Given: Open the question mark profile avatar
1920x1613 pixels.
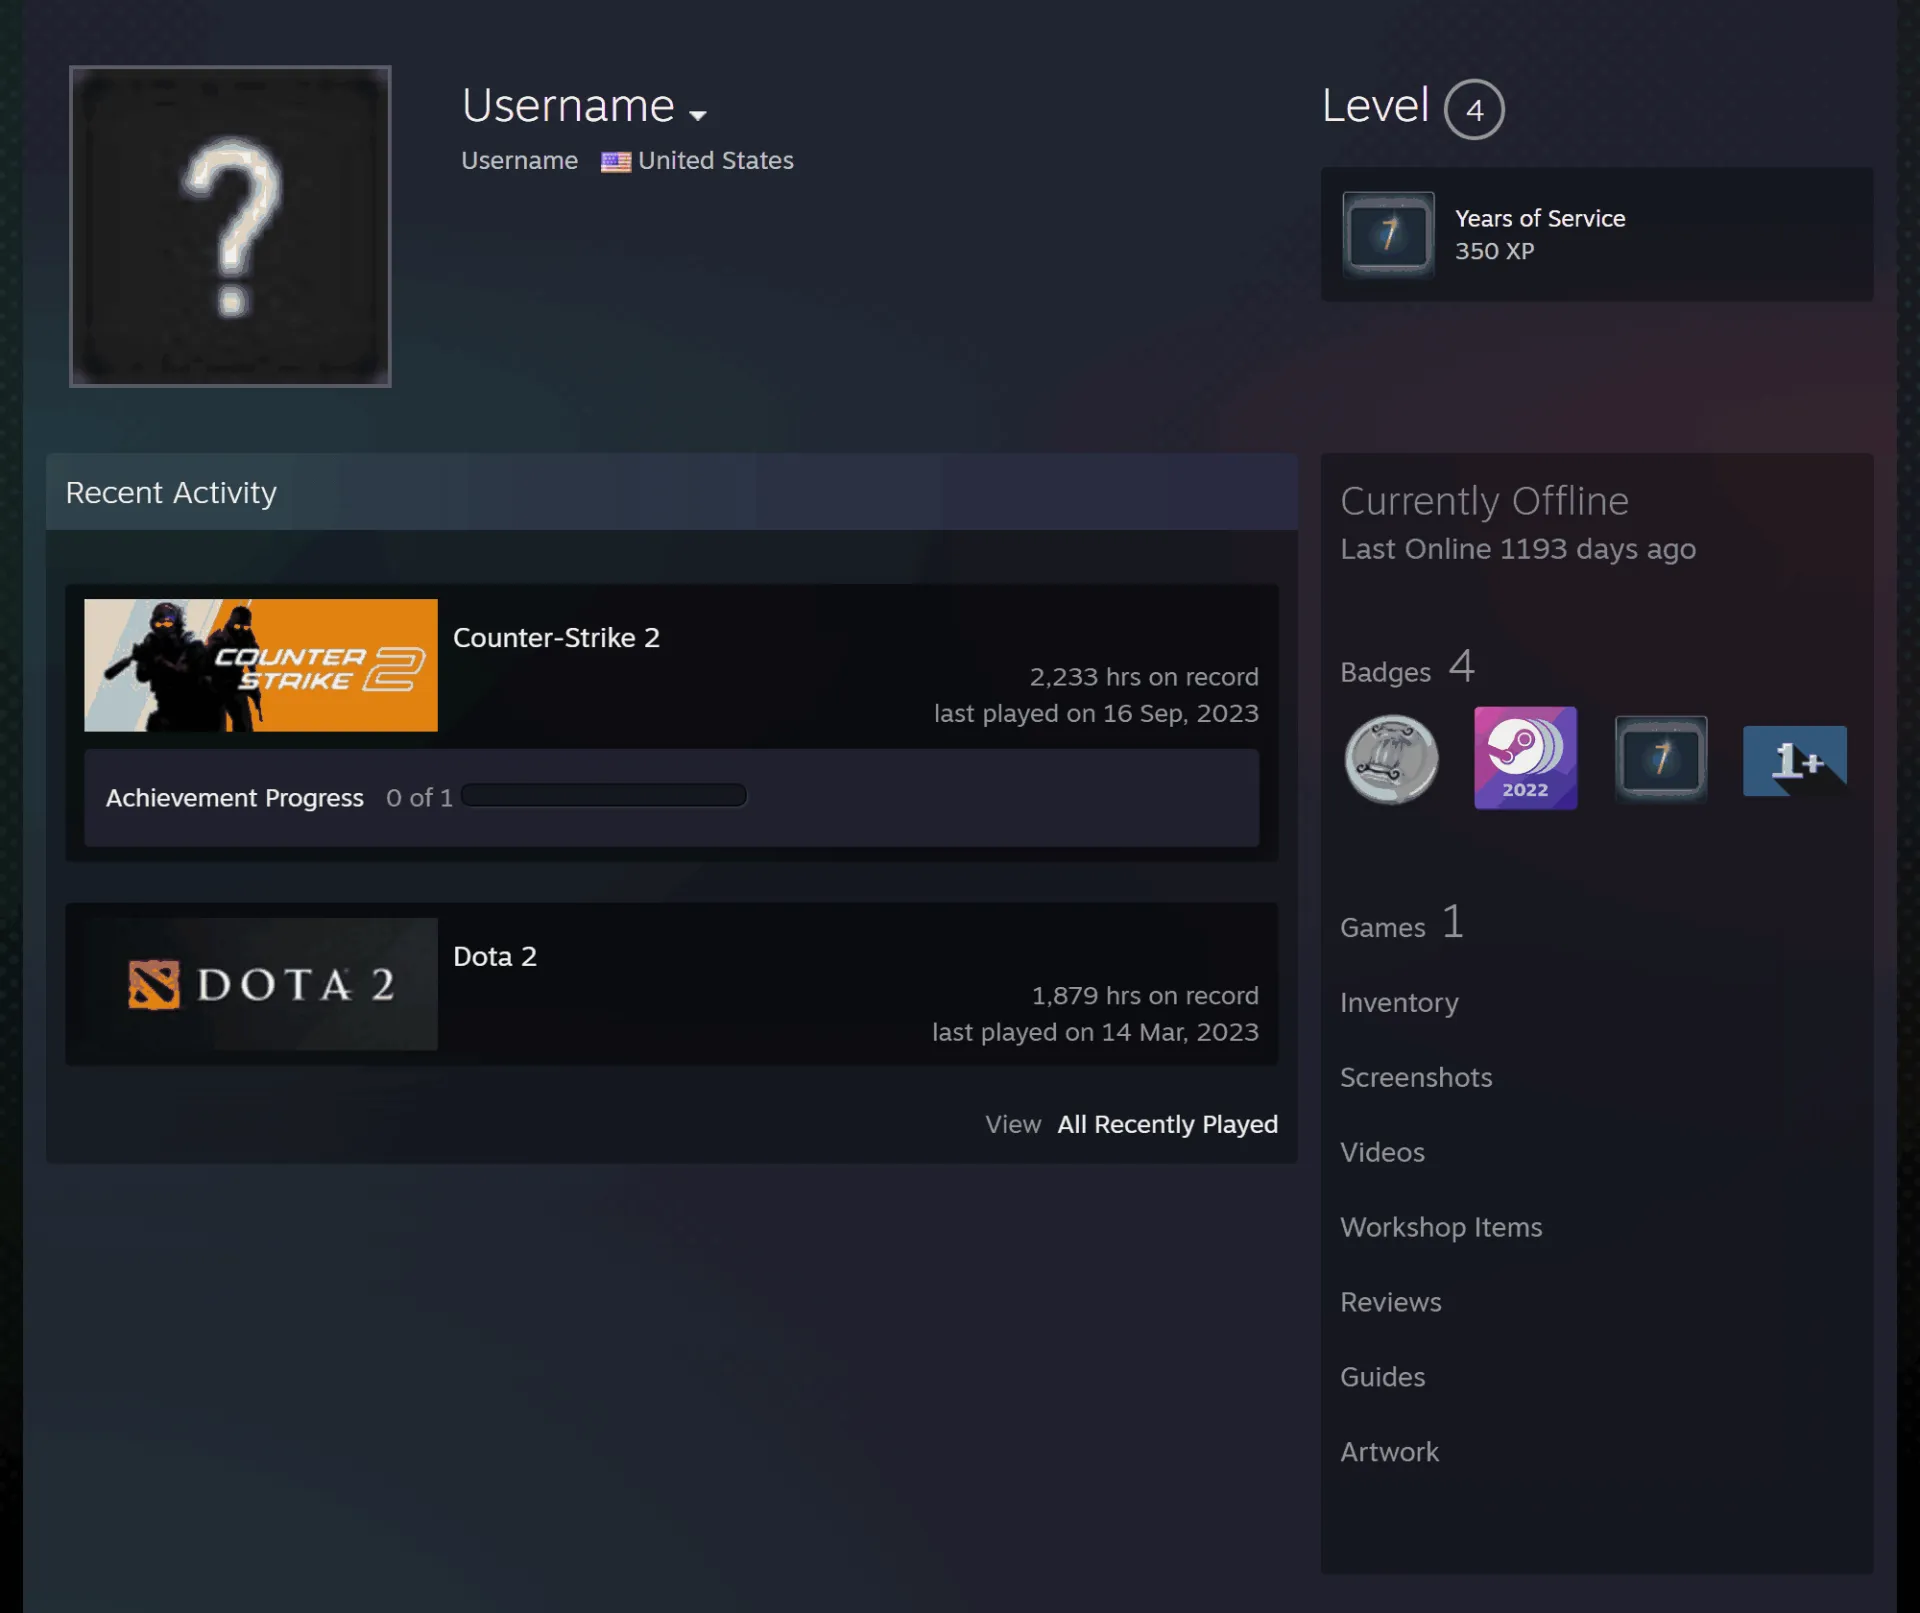Looking at the screenshot, I should click(x=230, y=226).
